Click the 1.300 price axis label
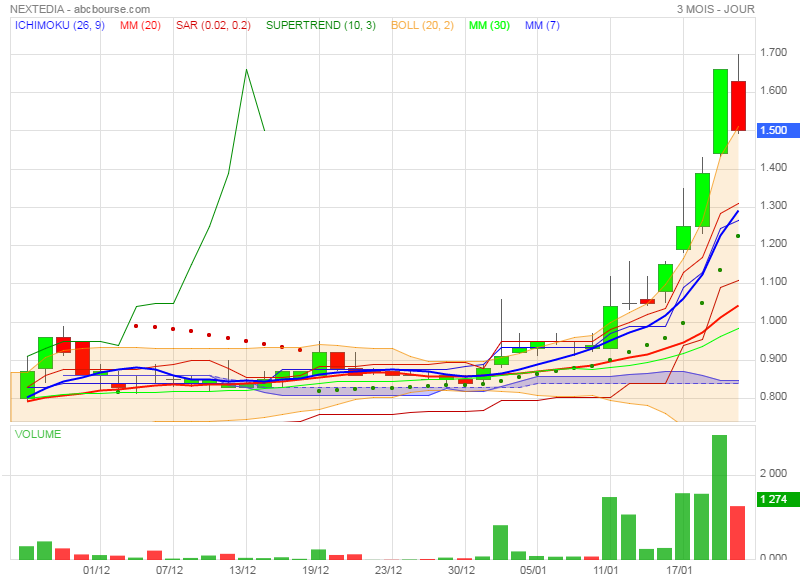The image size is (800, 580). click(x=773, y=206)
